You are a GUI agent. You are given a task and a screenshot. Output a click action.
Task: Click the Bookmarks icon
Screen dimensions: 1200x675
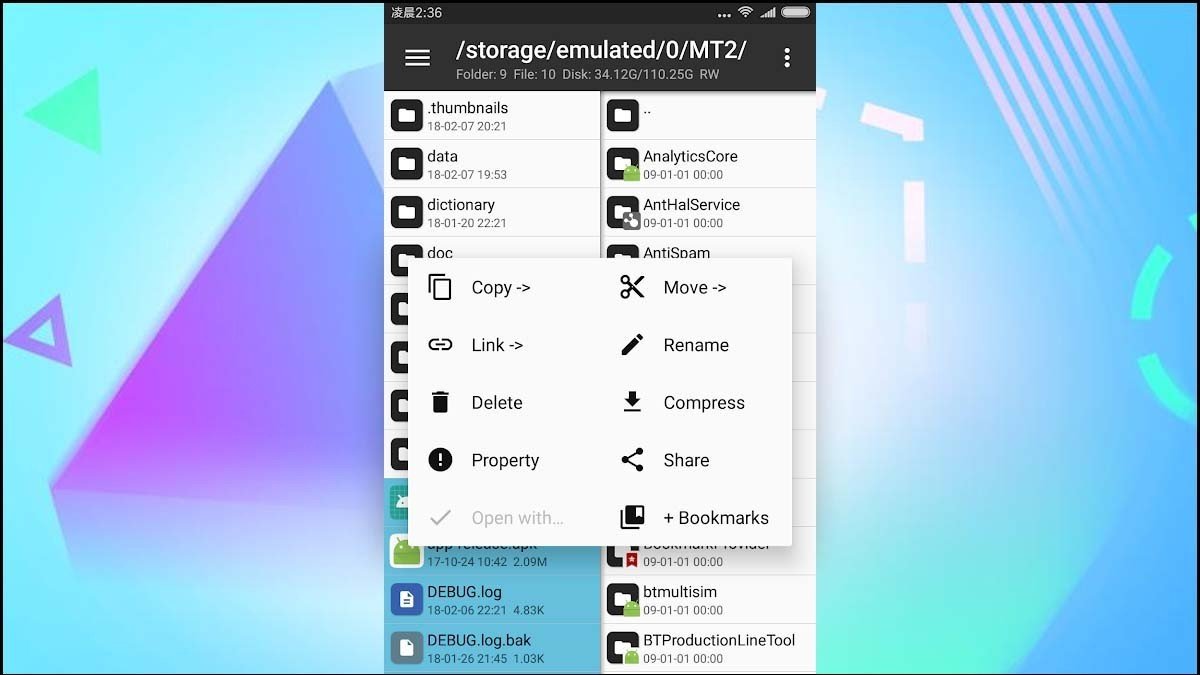(x=632, y=518)
